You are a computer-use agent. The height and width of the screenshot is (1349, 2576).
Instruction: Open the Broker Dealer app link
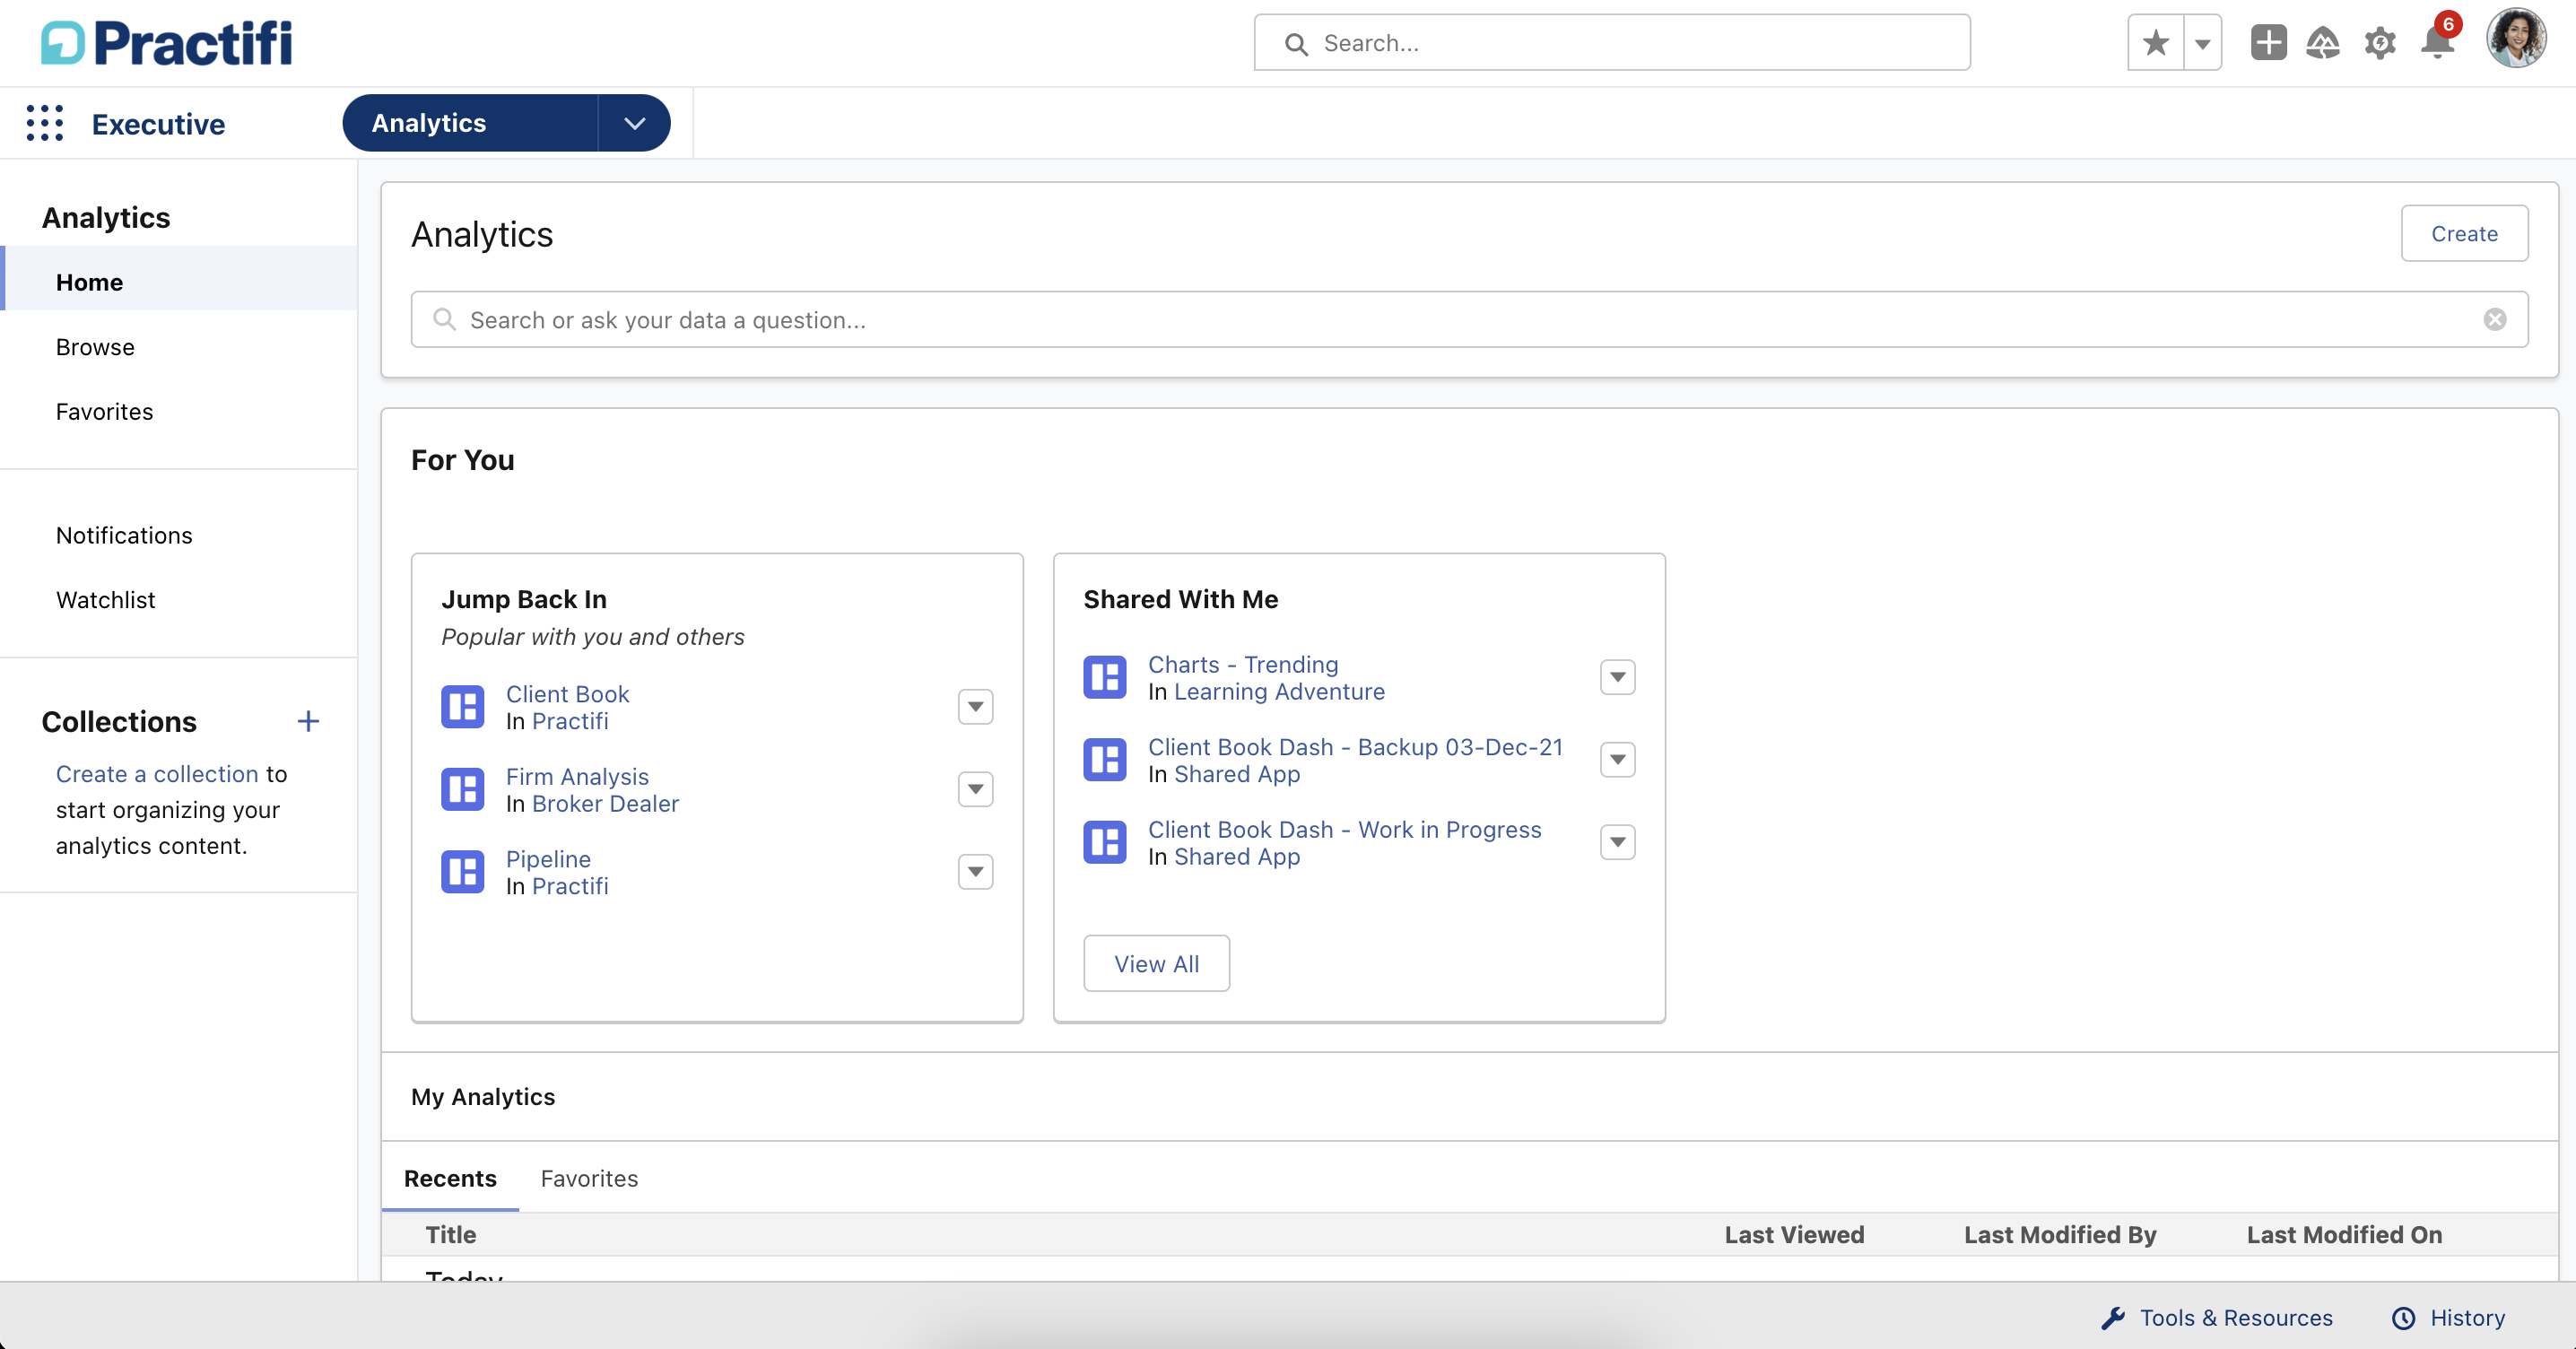pos(605,804)
